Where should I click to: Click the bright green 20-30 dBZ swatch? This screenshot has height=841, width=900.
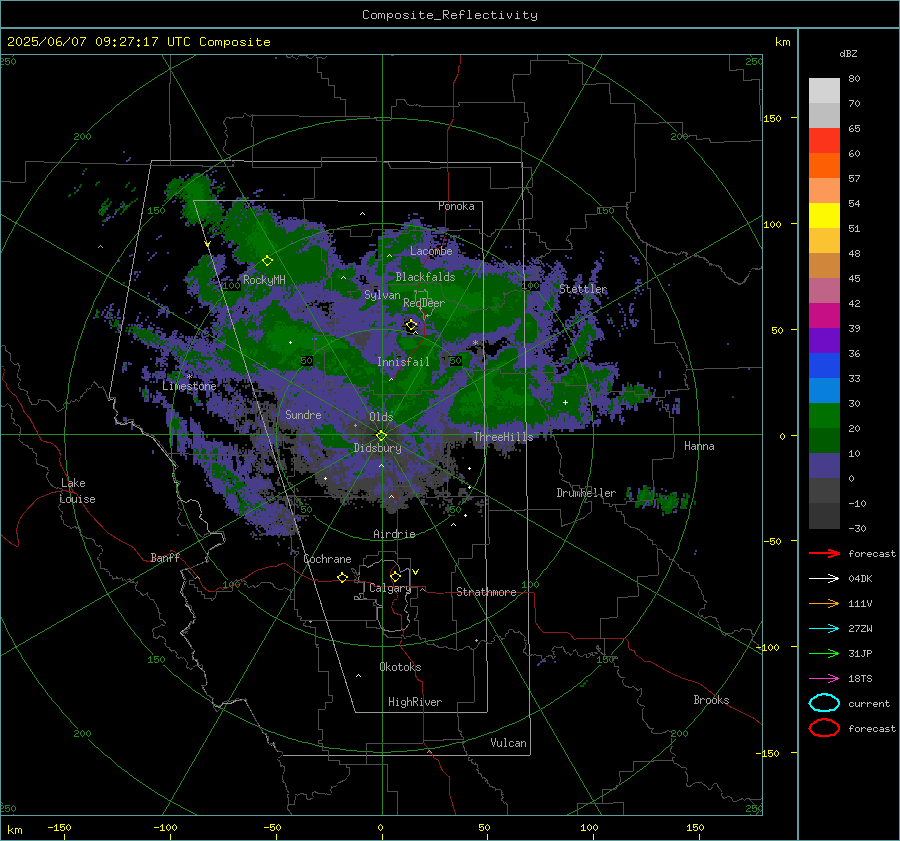tap(824, 416)
